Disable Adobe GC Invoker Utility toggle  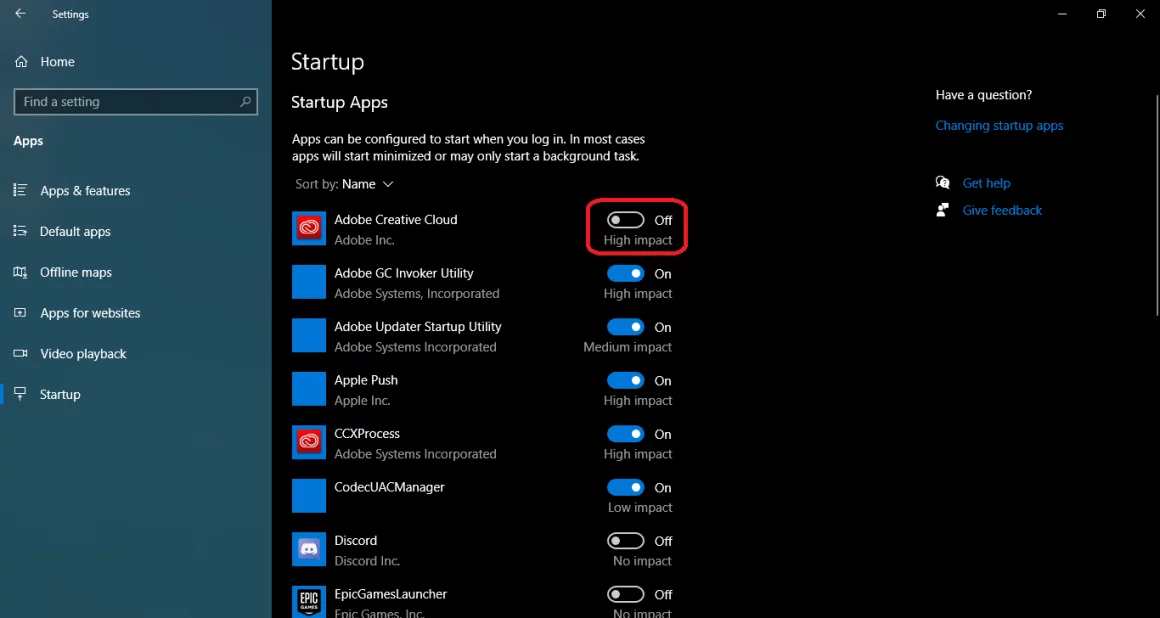[626, 274]
